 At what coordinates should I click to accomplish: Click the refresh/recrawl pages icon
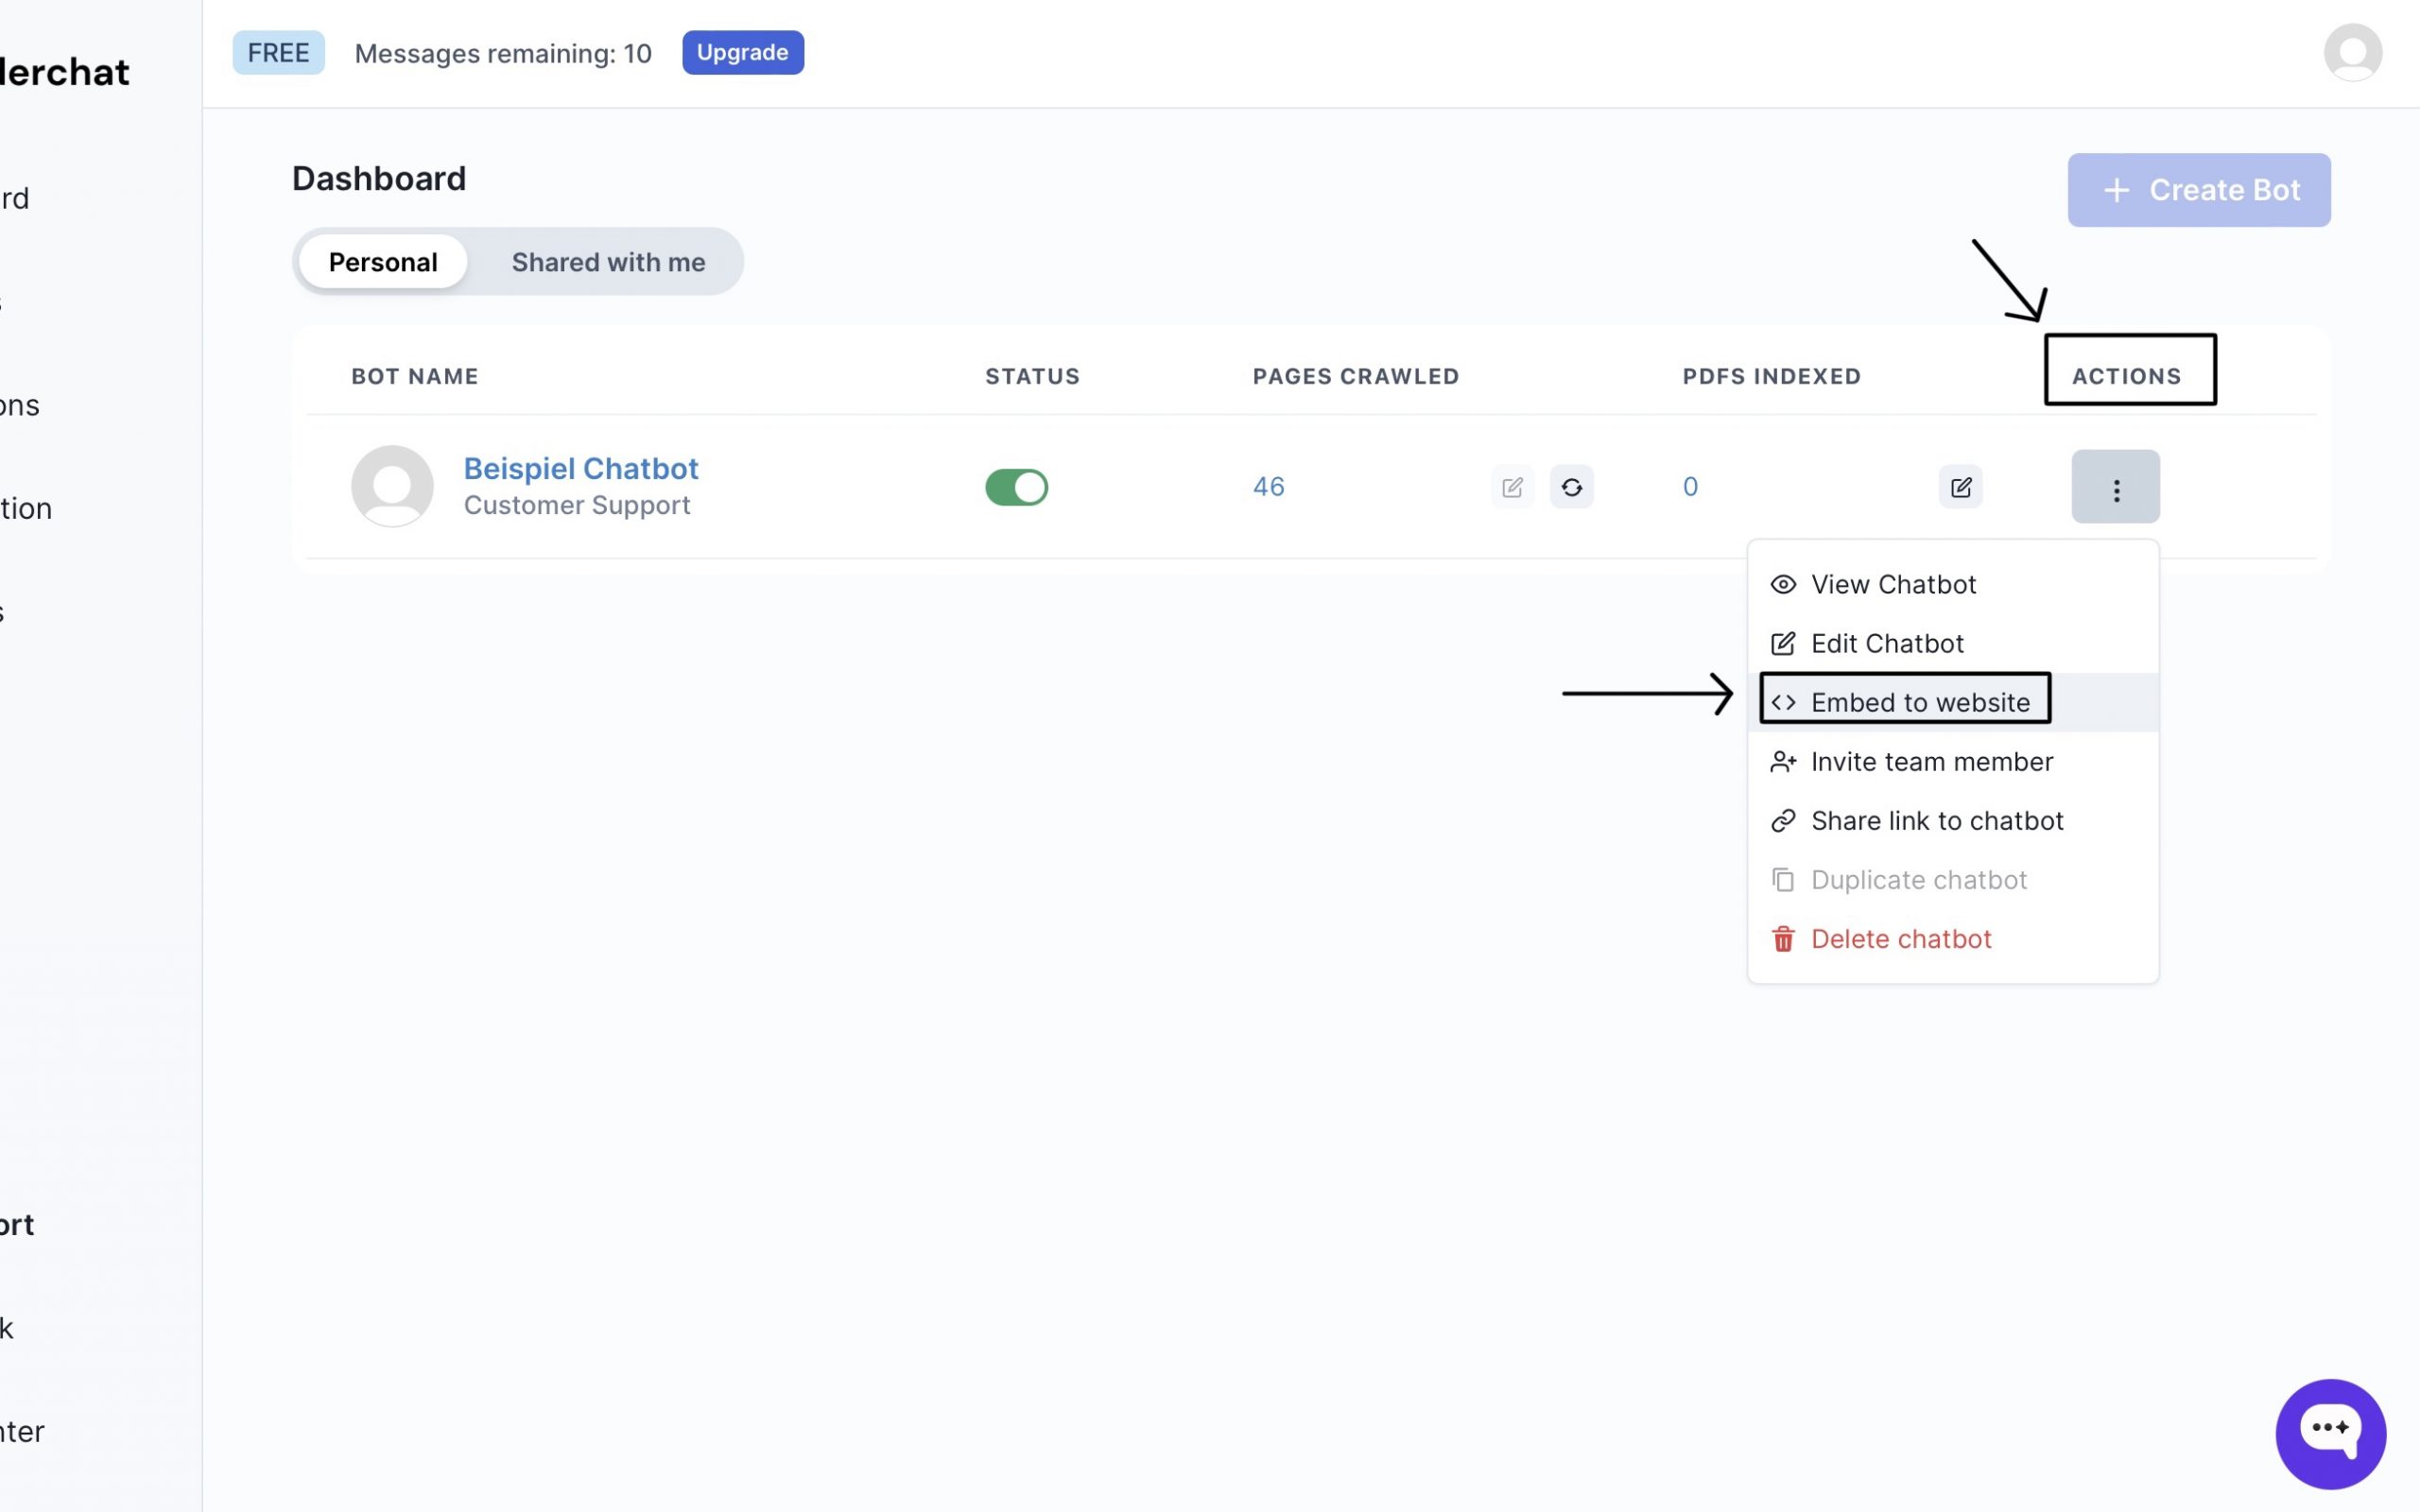tap(1570, 486)
